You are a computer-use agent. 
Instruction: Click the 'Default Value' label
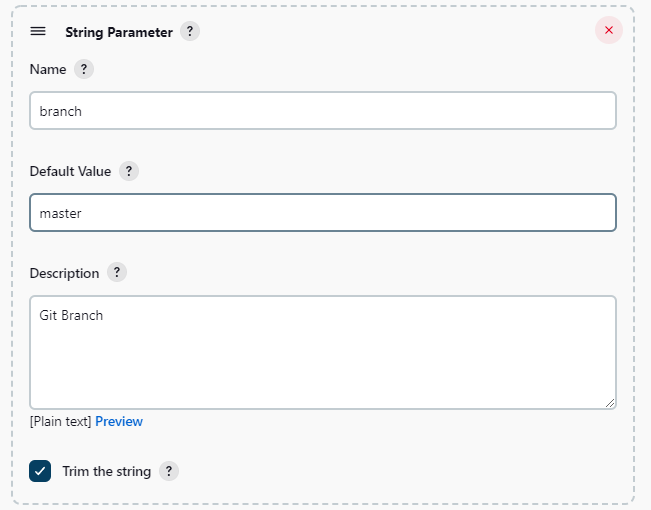click(x=70, y=171)
